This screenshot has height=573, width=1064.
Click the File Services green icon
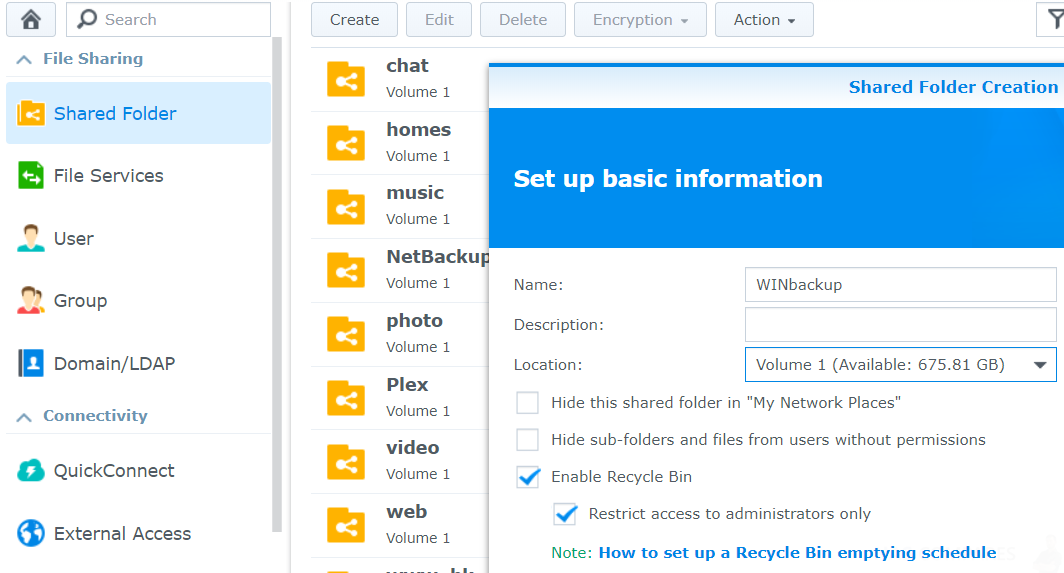(31, 176)
